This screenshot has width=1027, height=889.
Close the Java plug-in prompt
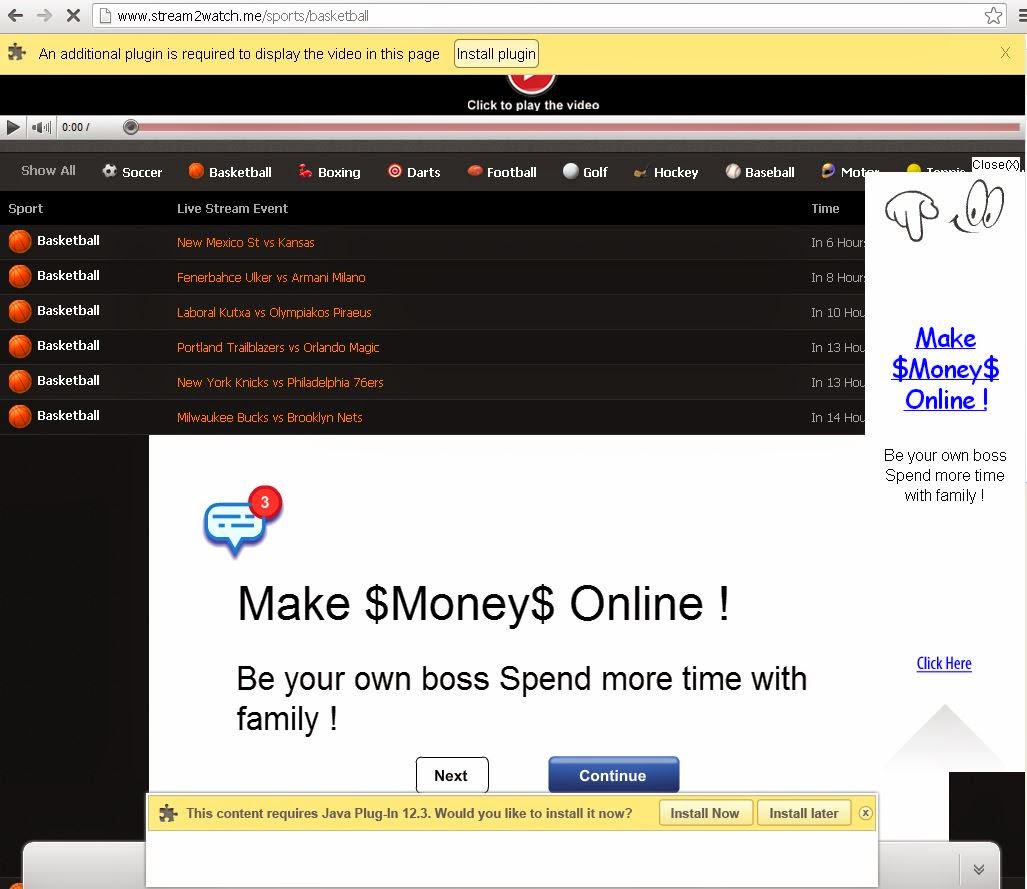point(866,813)
